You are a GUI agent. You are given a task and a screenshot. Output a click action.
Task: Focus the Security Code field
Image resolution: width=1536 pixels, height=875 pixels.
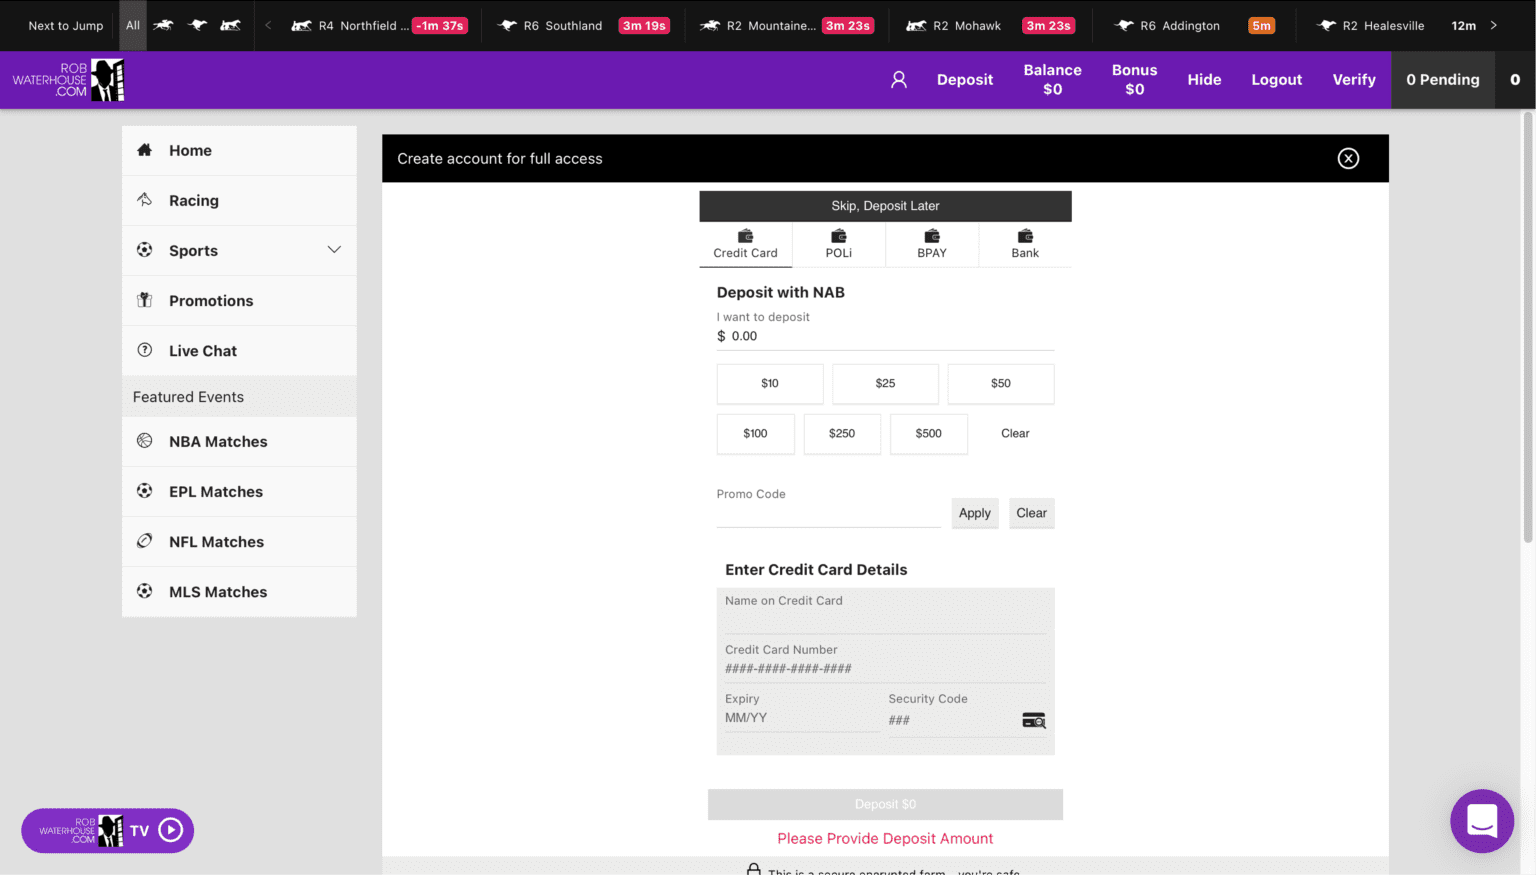coord(951,720)
